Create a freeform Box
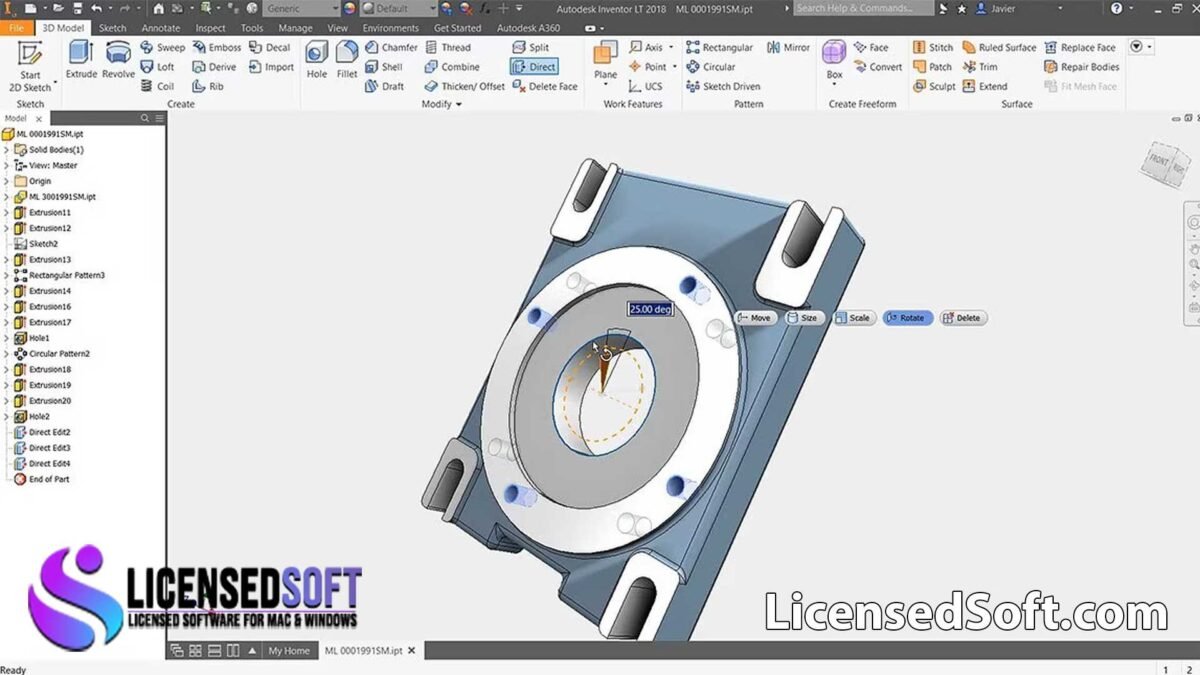Viewport: 1200px width, 675px height. pyautogui.click(x=834, y=60)
